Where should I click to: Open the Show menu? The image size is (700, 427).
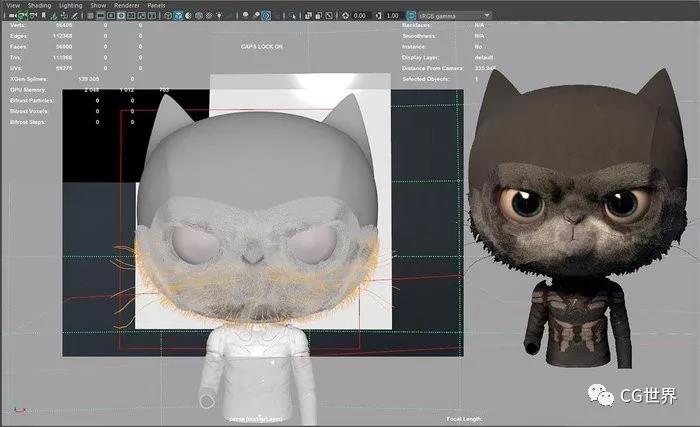pos(98,5)
